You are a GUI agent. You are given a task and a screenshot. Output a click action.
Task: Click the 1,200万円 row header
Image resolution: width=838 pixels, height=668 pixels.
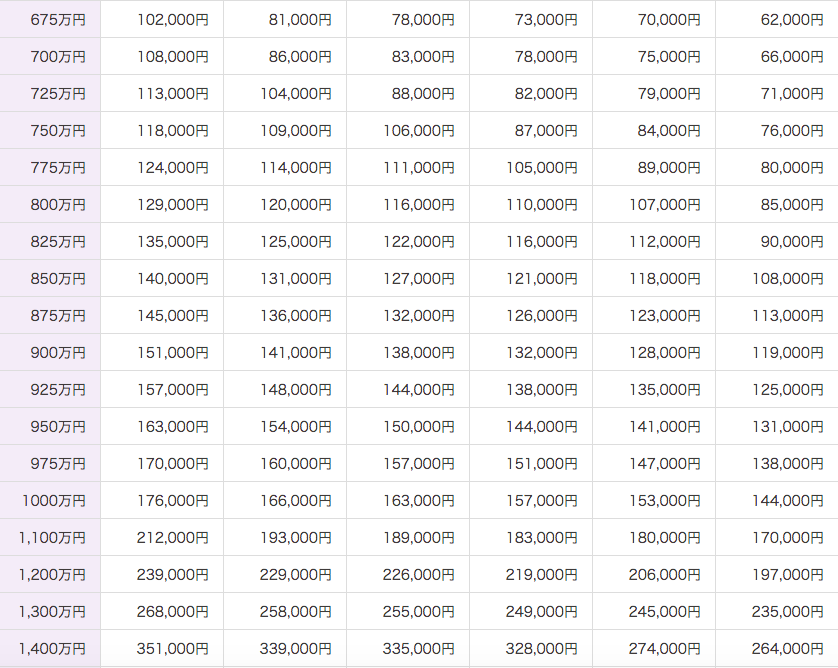[50, 574]
